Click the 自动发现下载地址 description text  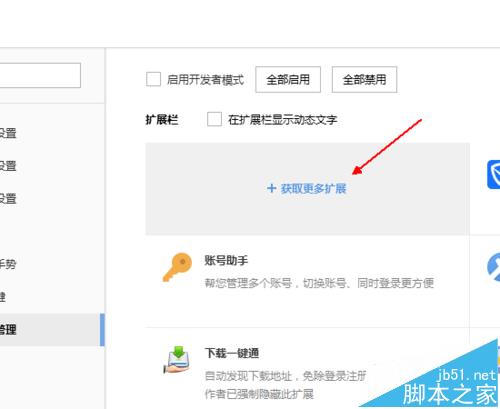click(x=285, y=376)
